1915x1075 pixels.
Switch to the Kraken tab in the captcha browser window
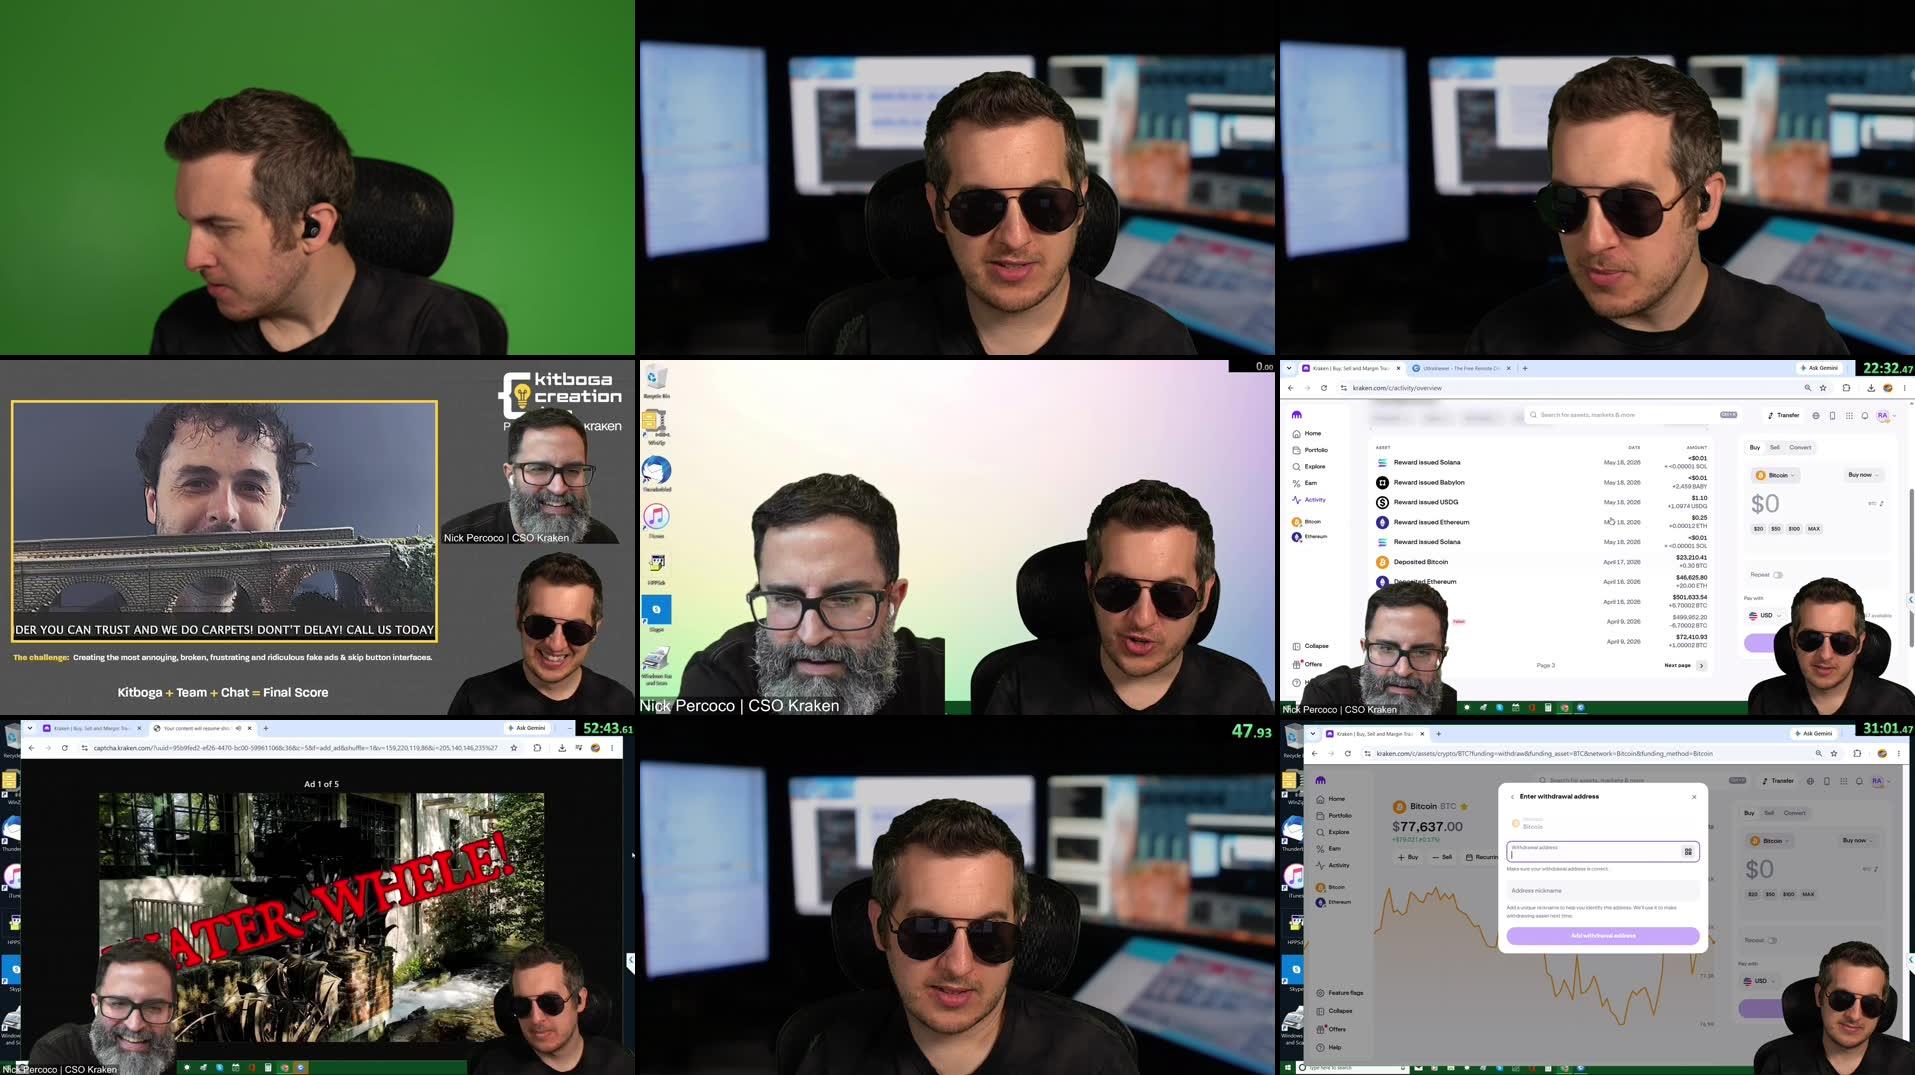90,728
